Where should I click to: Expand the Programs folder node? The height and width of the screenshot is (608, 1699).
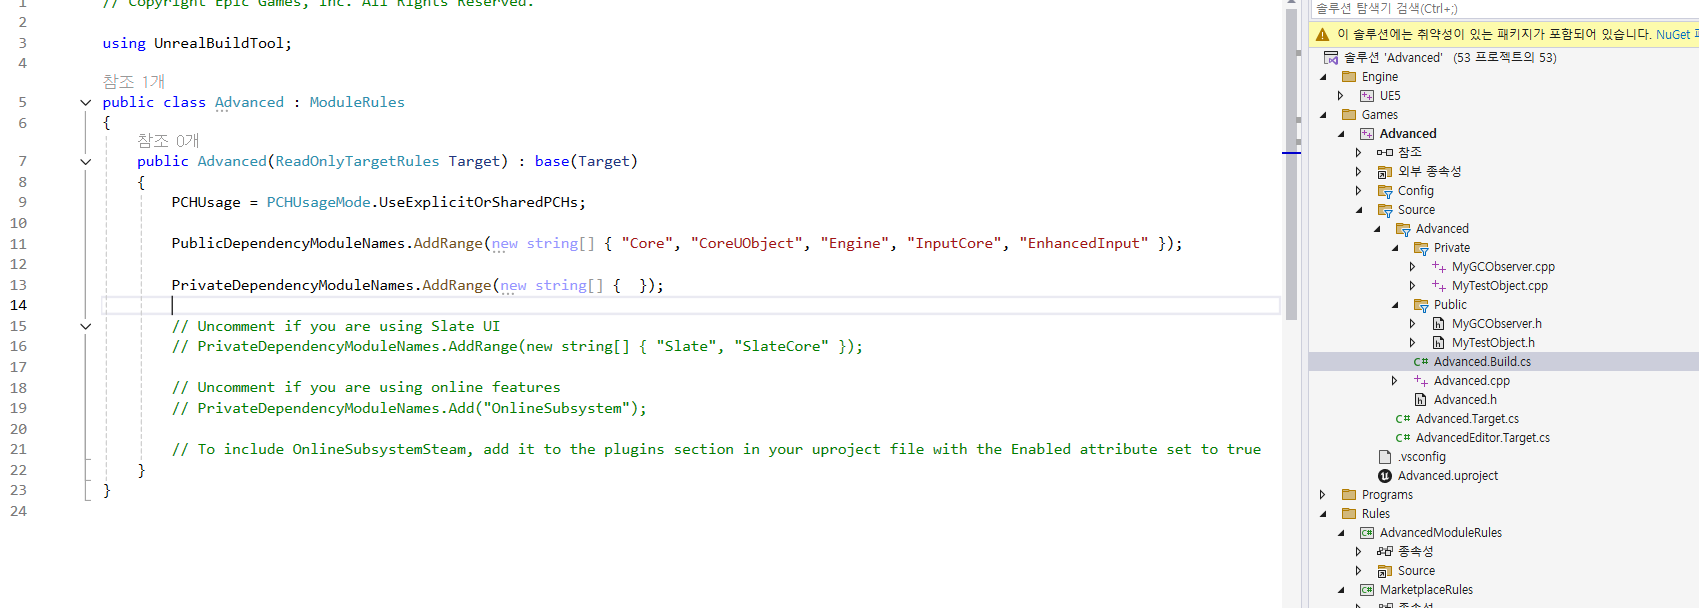pyautogui.click(x=1322, y=495)
